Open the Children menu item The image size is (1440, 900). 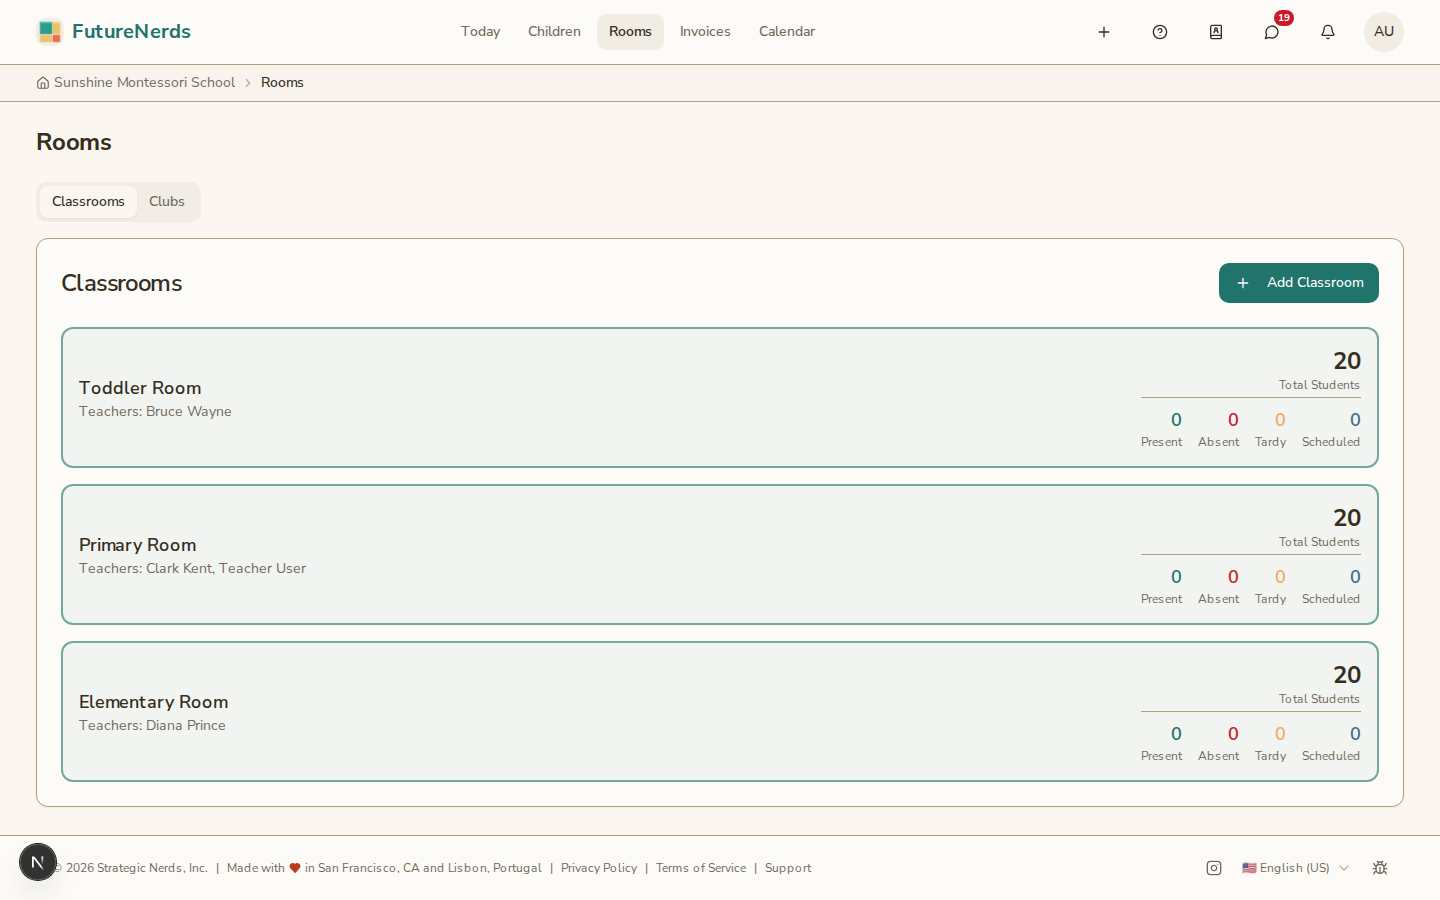(555, 32)
